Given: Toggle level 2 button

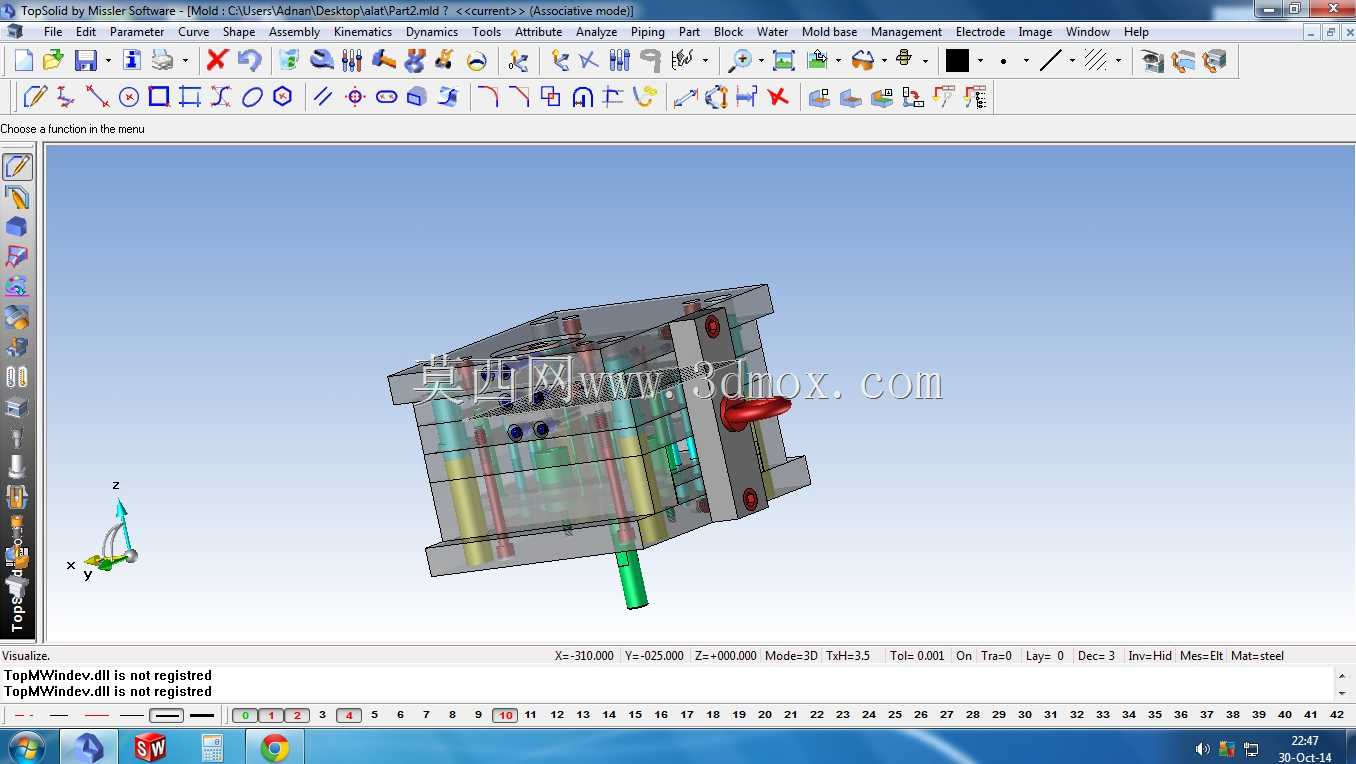Looking at the screenshot, I should point(297,715).
